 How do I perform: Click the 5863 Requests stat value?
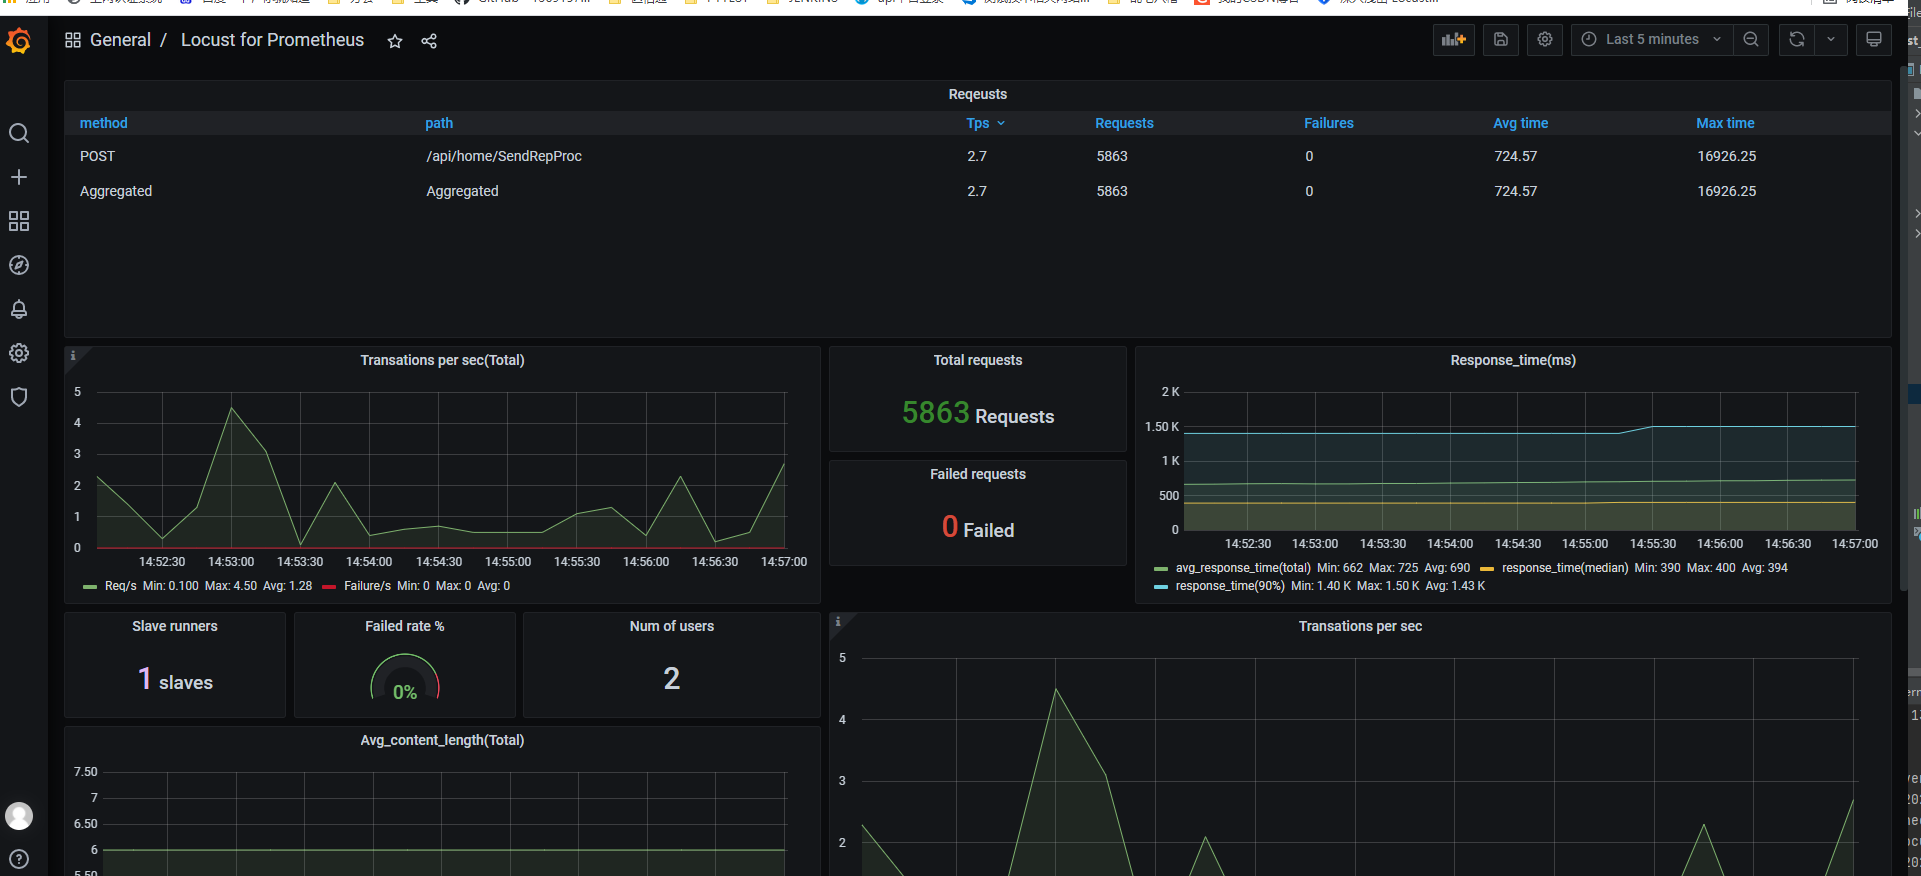click(x=977, y=413)
